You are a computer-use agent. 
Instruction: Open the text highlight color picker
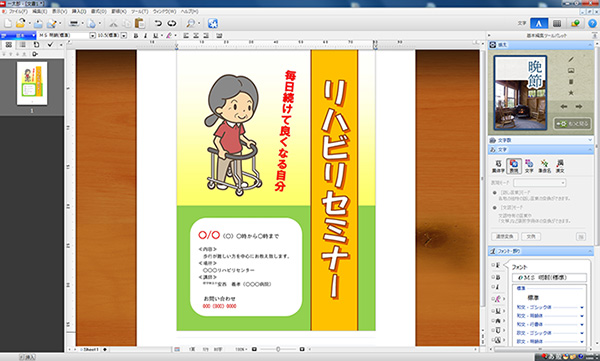pyautogui.click(x=169, y=36)
